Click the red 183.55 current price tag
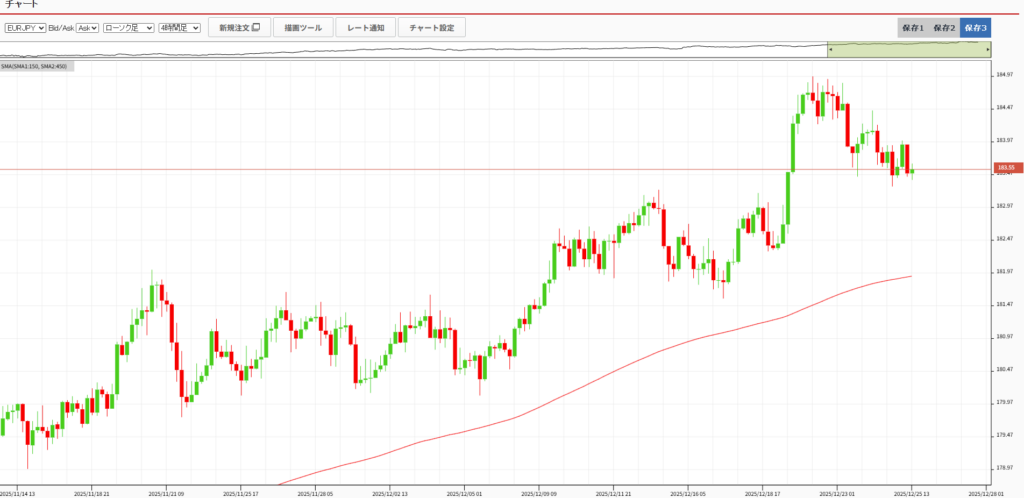This screenshot has width=1024, height=498. (x=1004, y=168)
